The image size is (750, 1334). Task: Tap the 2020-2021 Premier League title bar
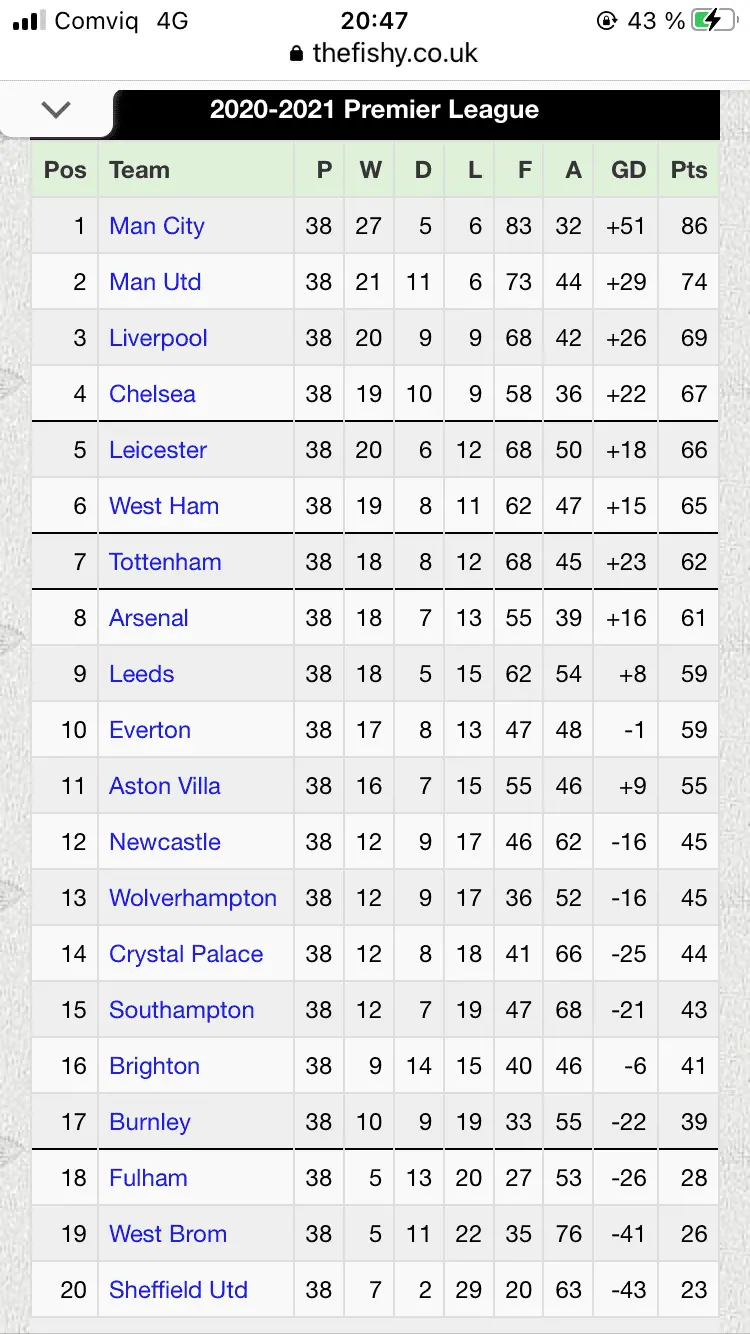[x=374, y=110]
